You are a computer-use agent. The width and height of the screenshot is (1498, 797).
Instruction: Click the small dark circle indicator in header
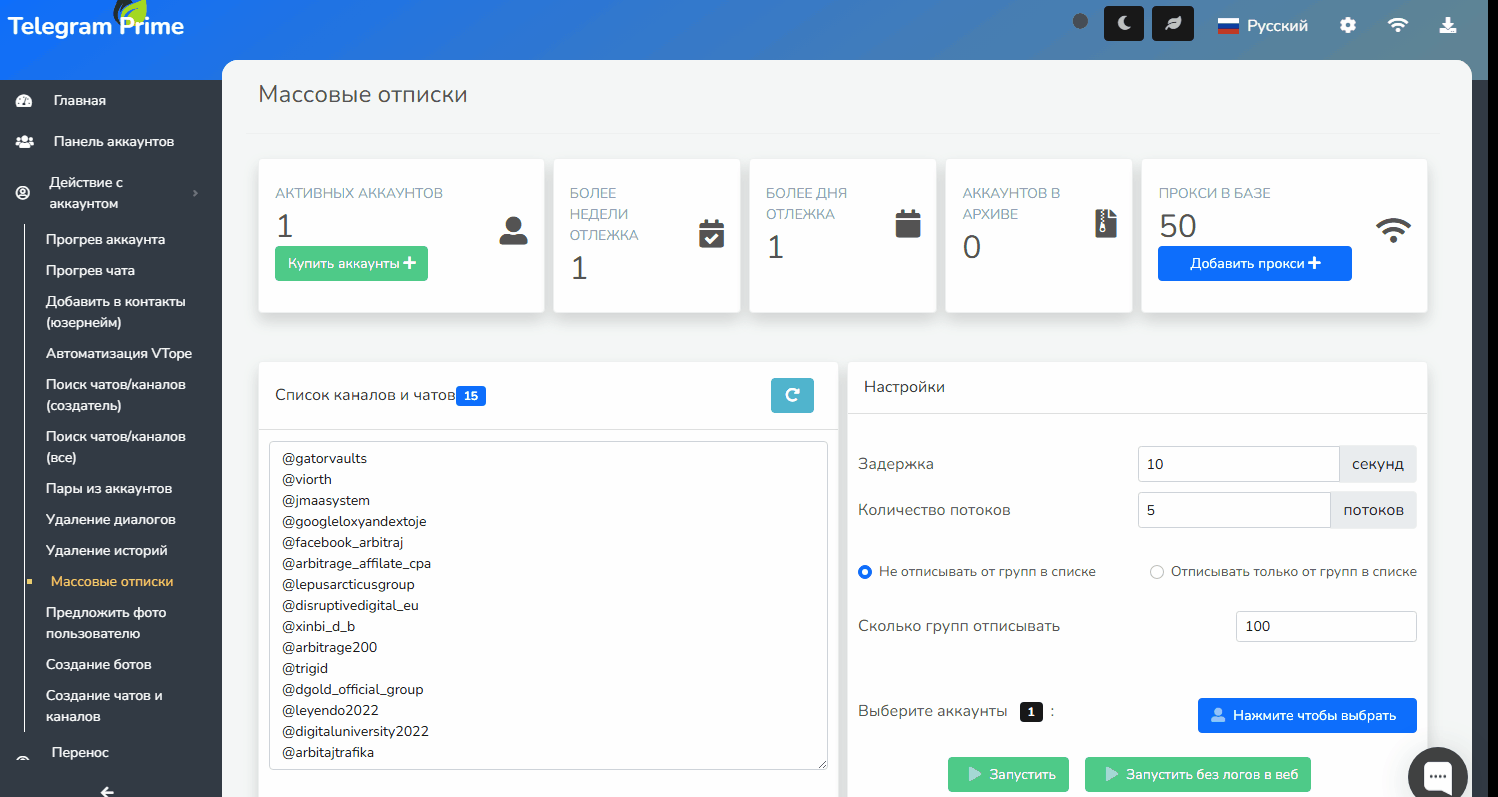[x=1080, y=21]
